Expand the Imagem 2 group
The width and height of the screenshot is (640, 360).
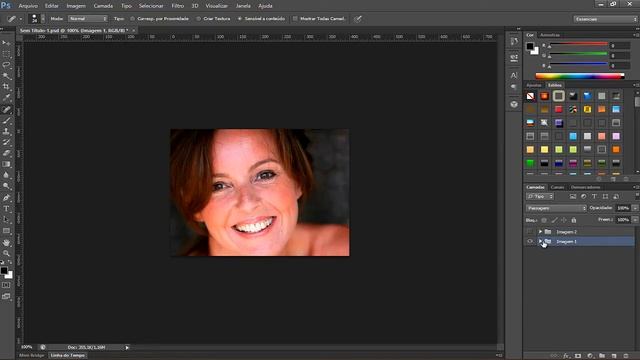[540, 232]
